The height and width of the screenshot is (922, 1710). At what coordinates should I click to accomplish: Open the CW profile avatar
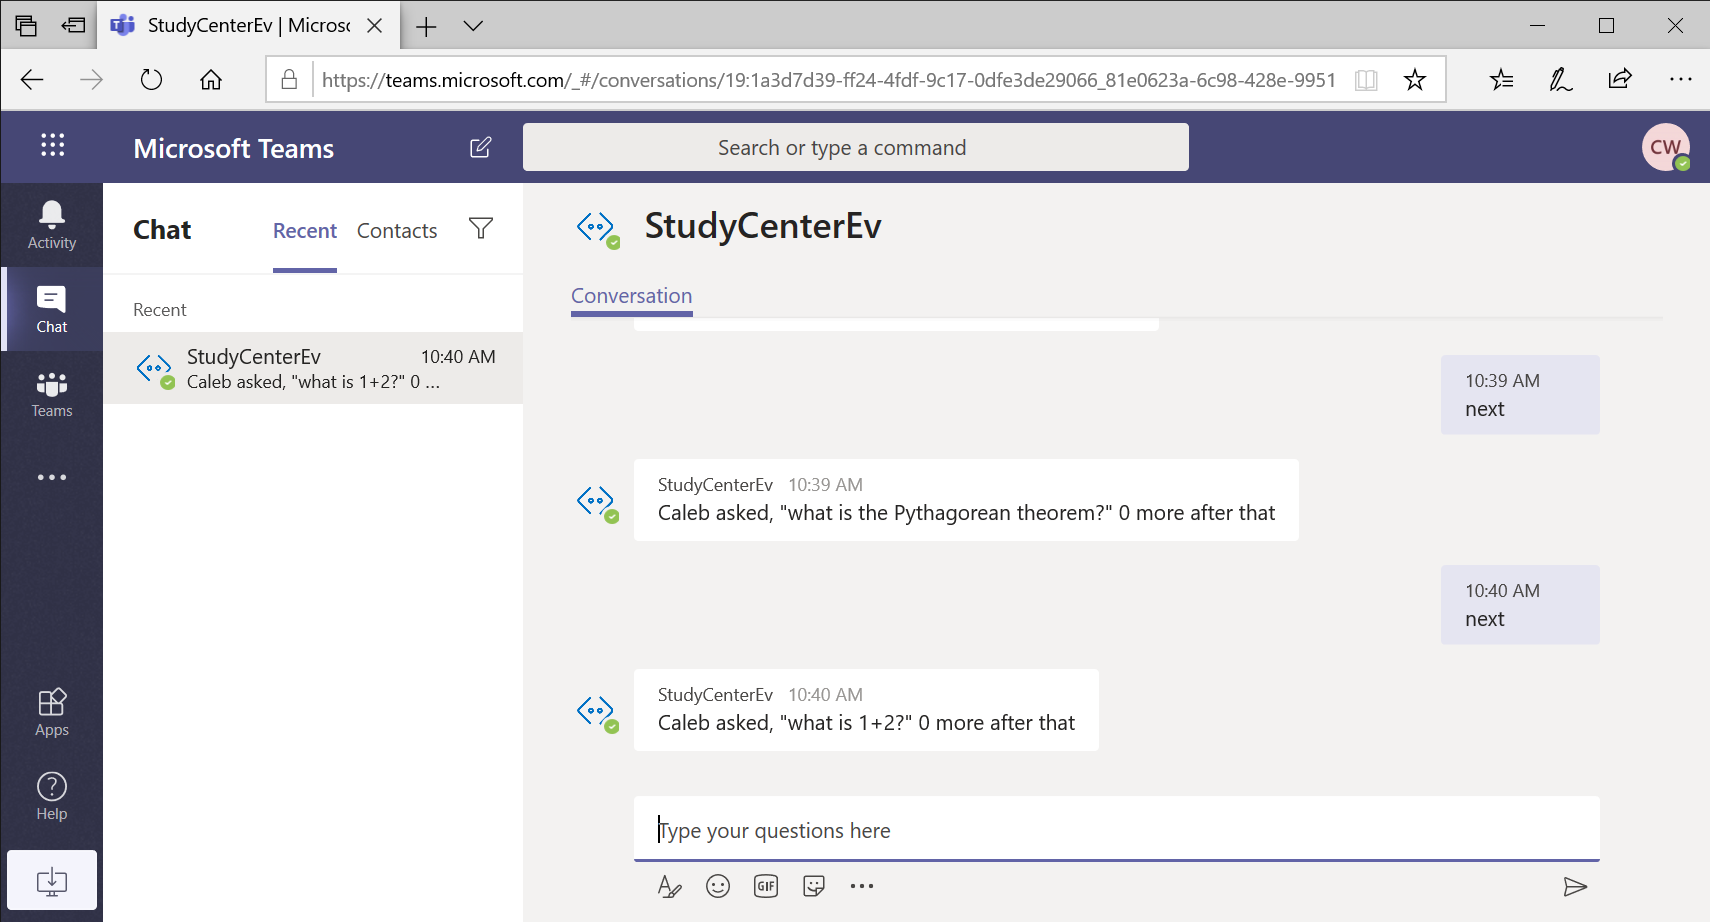pos(1665,147)
